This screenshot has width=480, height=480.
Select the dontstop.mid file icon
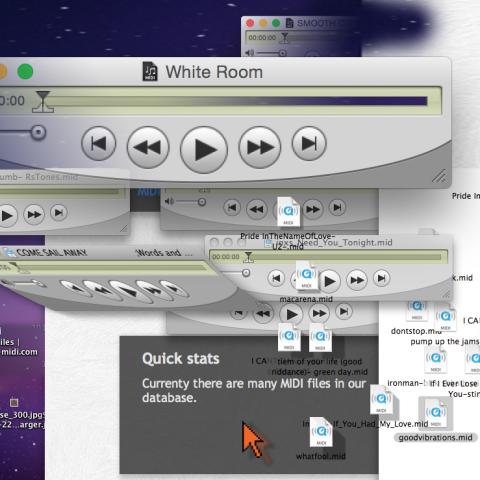[417, 310]
